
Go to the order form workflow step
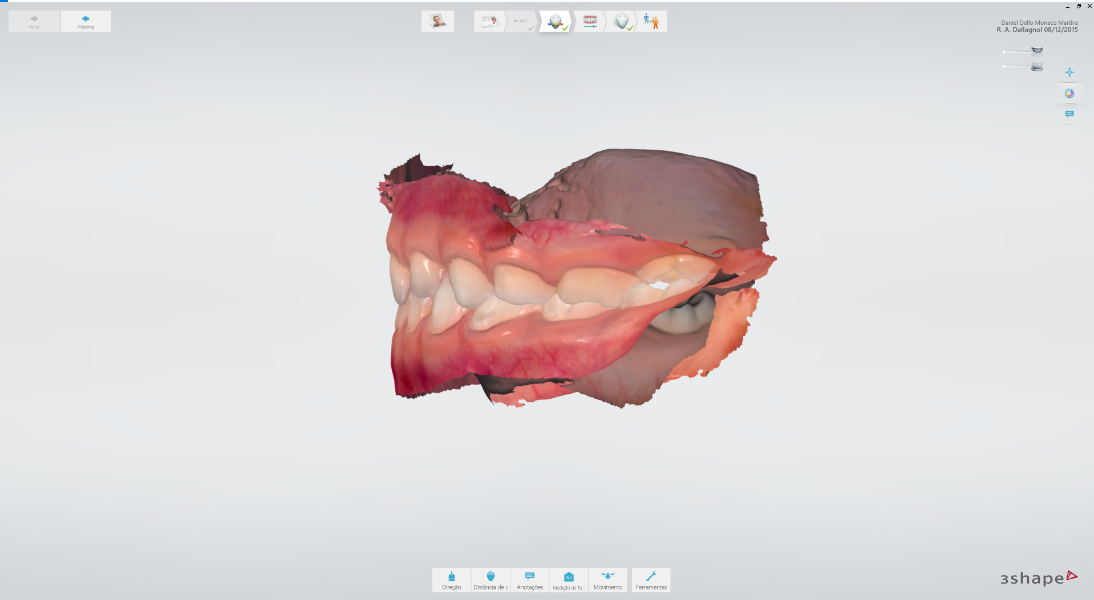(x=489, y=22)
